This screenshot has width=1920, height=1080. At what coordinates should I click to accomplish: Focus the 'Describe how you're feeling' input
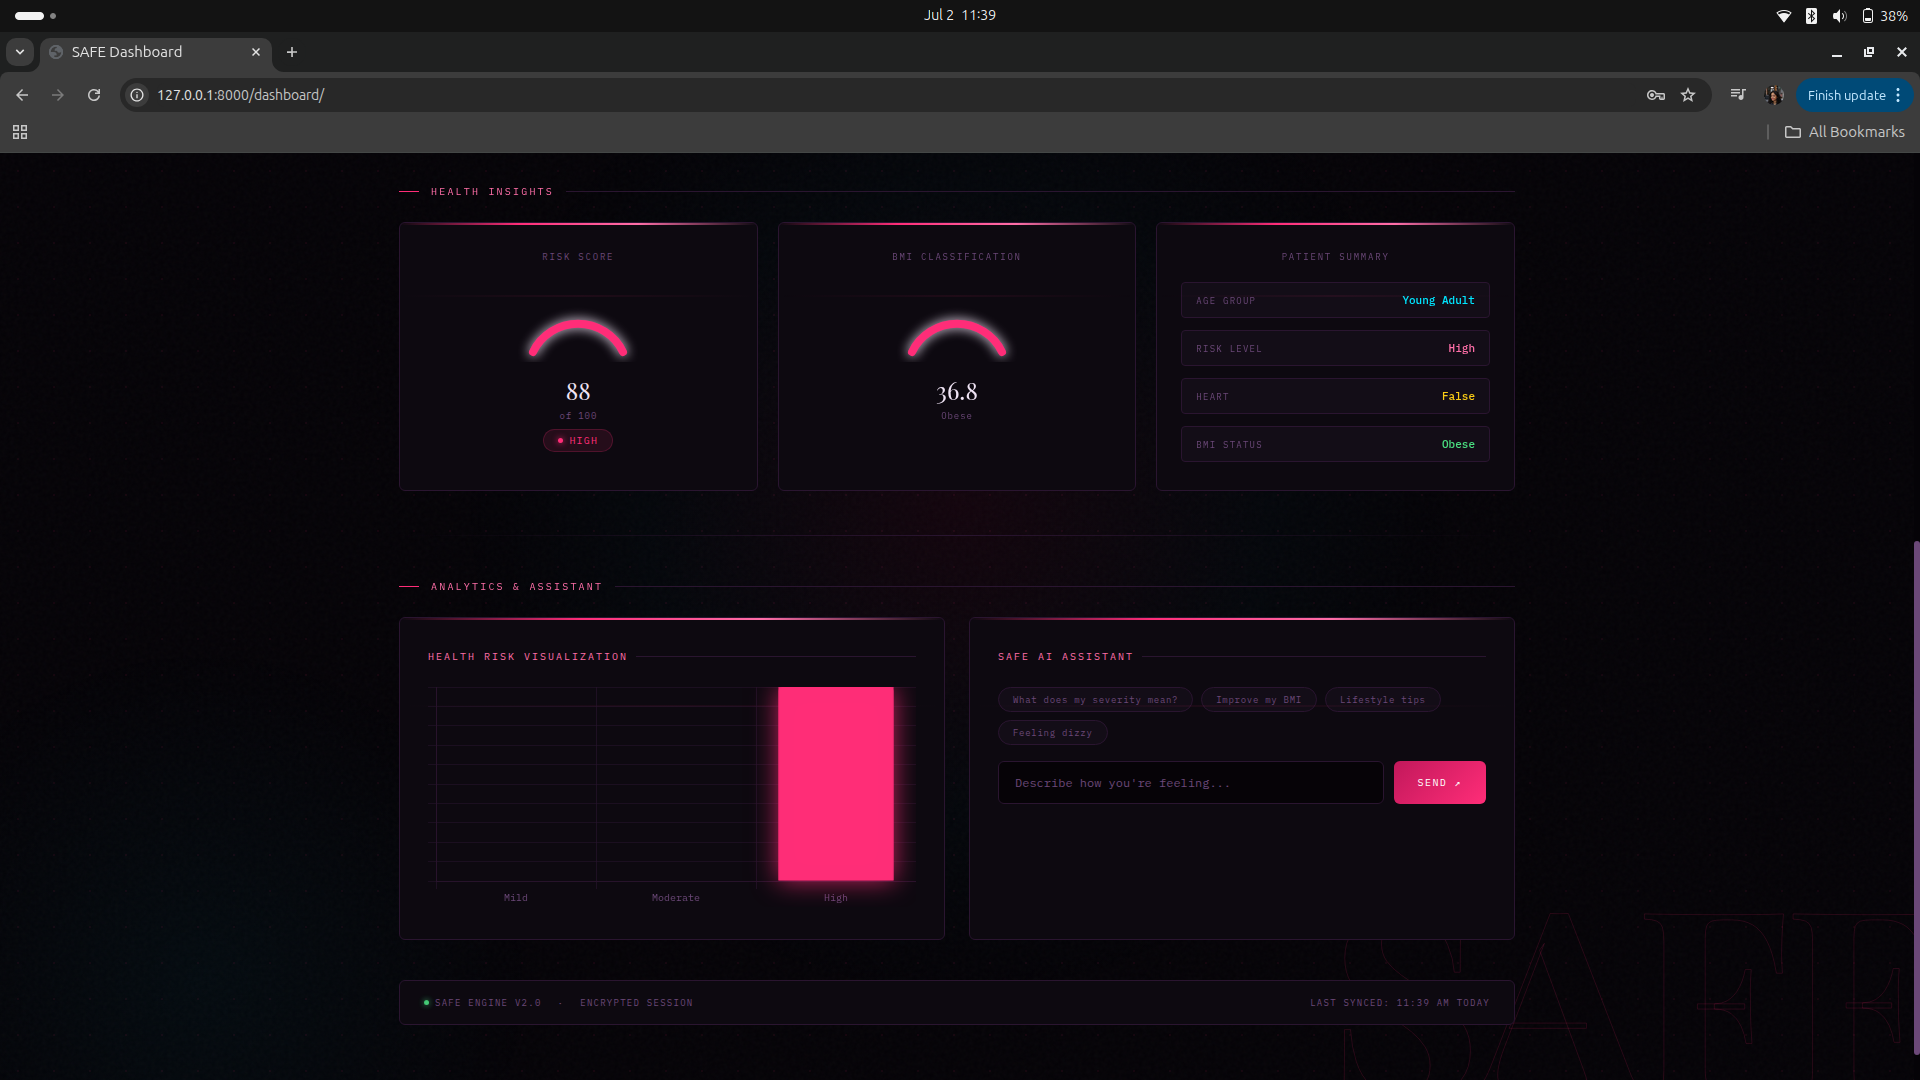click(x=1190, y=783)
